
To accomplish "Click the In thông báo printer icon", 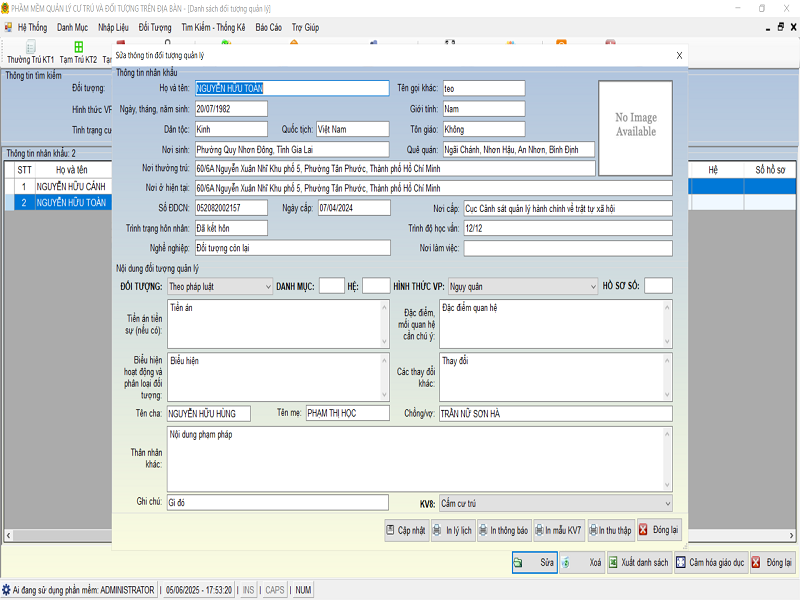I will point(483,530).
